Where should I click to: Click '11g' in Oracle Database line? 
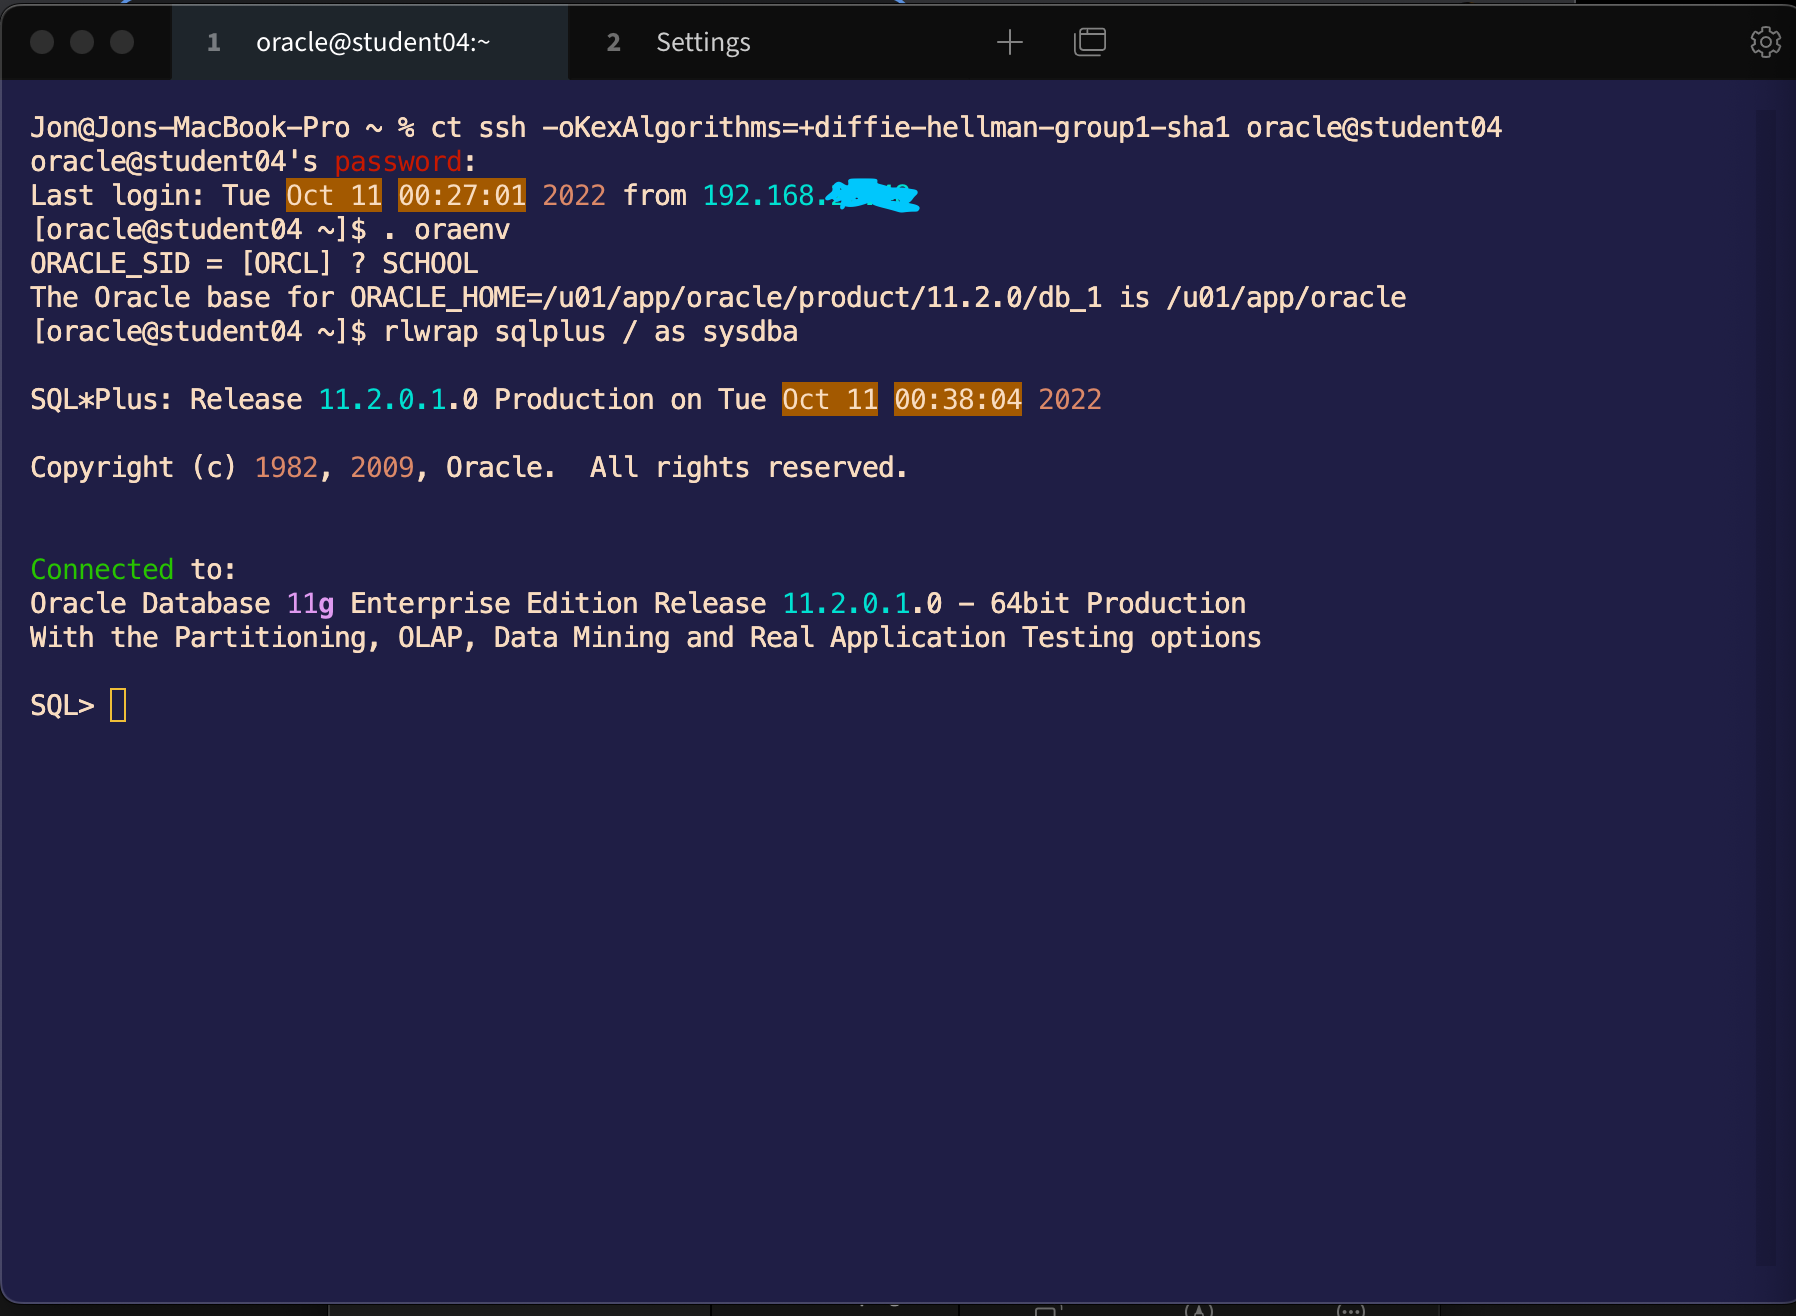coord(310,603)
